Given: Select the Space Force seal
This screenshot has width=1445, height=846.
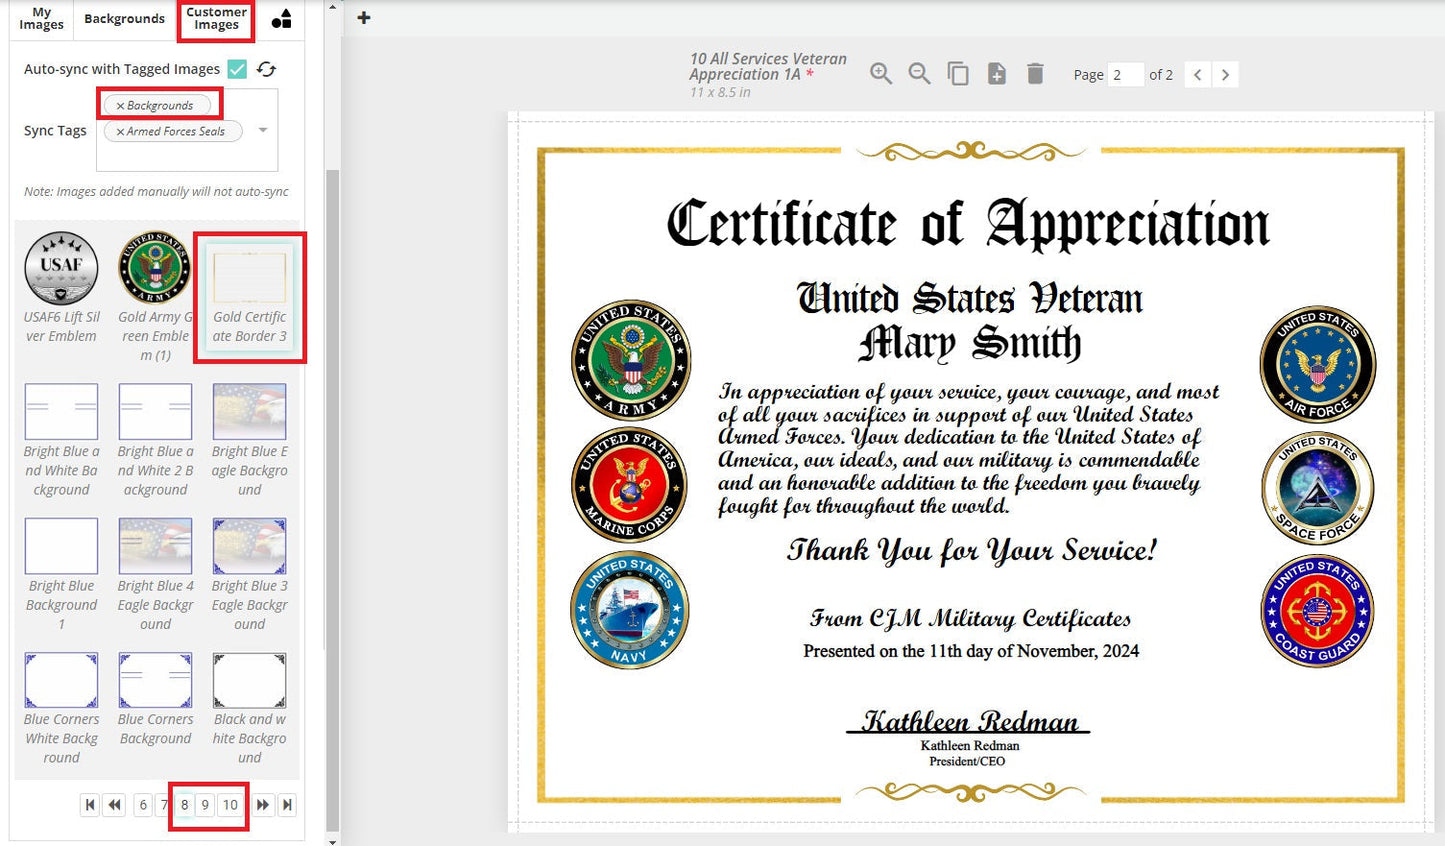Looking at the screenshot, I should click(1317, 488).
